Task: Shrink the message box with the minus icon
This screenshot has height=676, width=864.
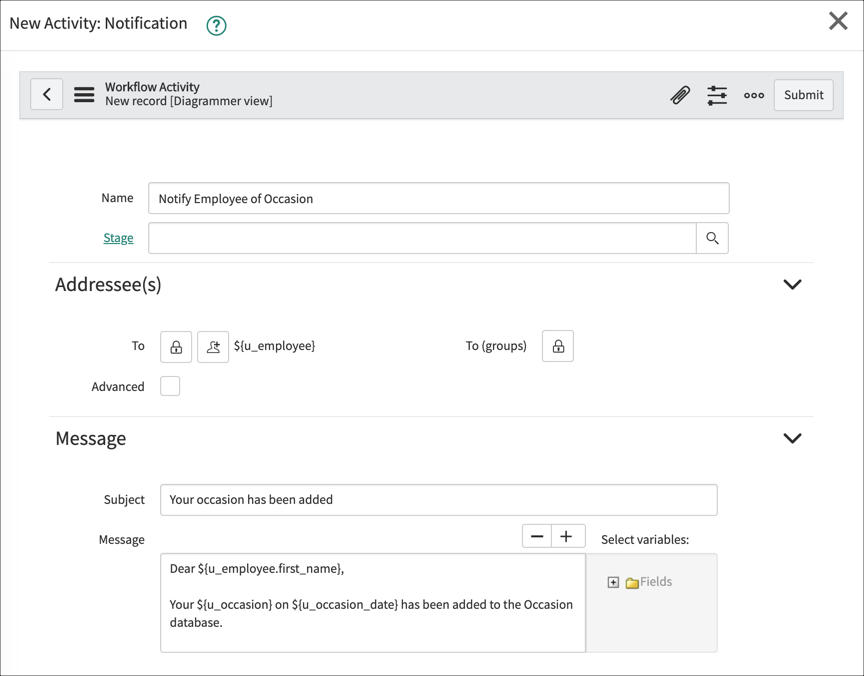Action: [537, 536]
